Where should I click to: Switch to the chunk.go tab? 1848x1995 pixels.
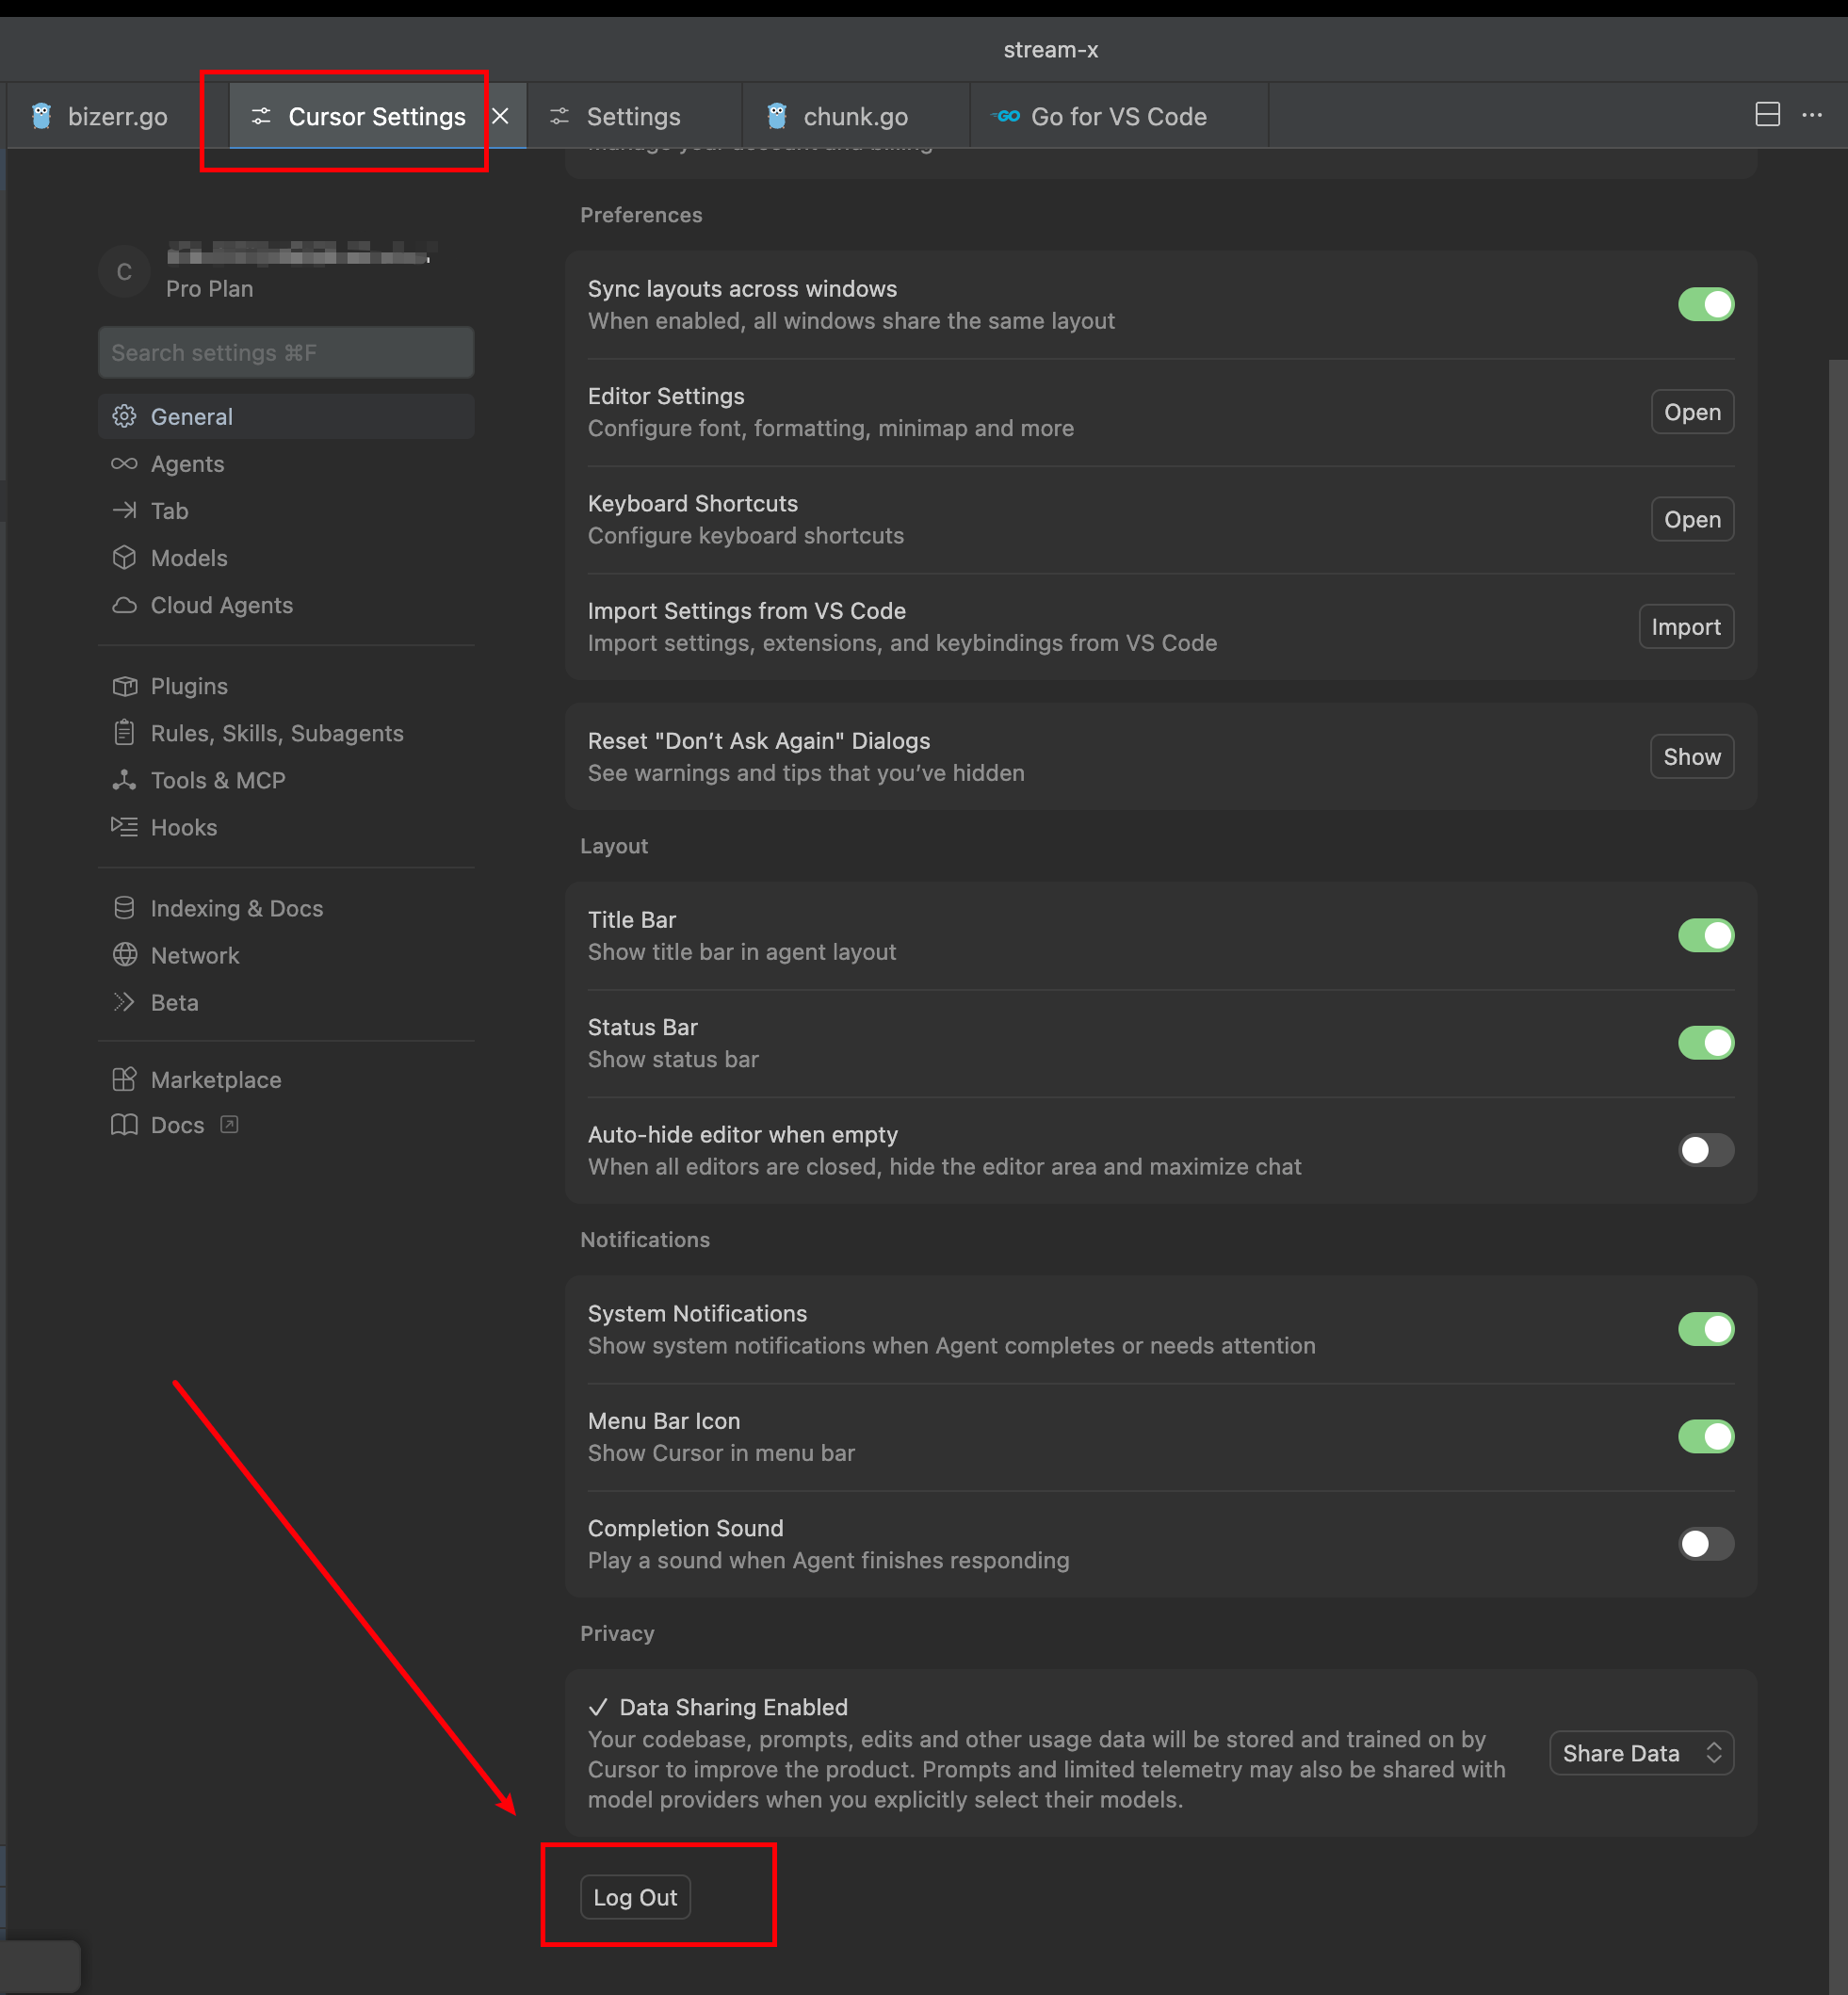click(856, 116)
